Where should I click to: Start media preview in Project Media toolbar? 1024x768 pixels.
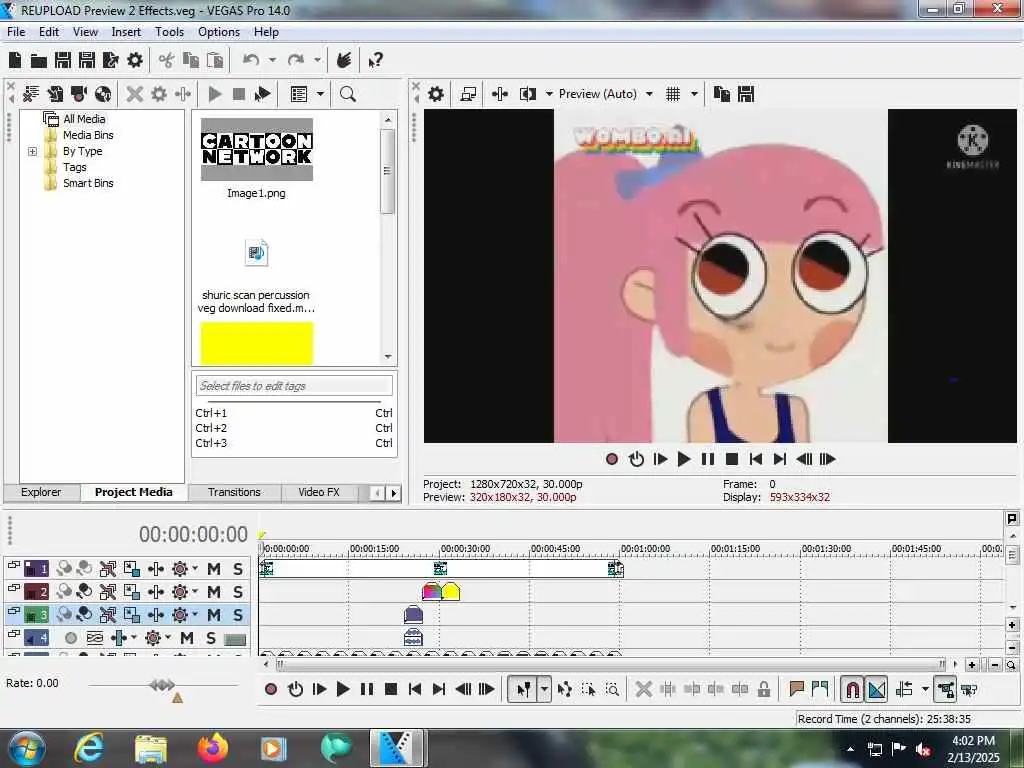tap(214, 94)
